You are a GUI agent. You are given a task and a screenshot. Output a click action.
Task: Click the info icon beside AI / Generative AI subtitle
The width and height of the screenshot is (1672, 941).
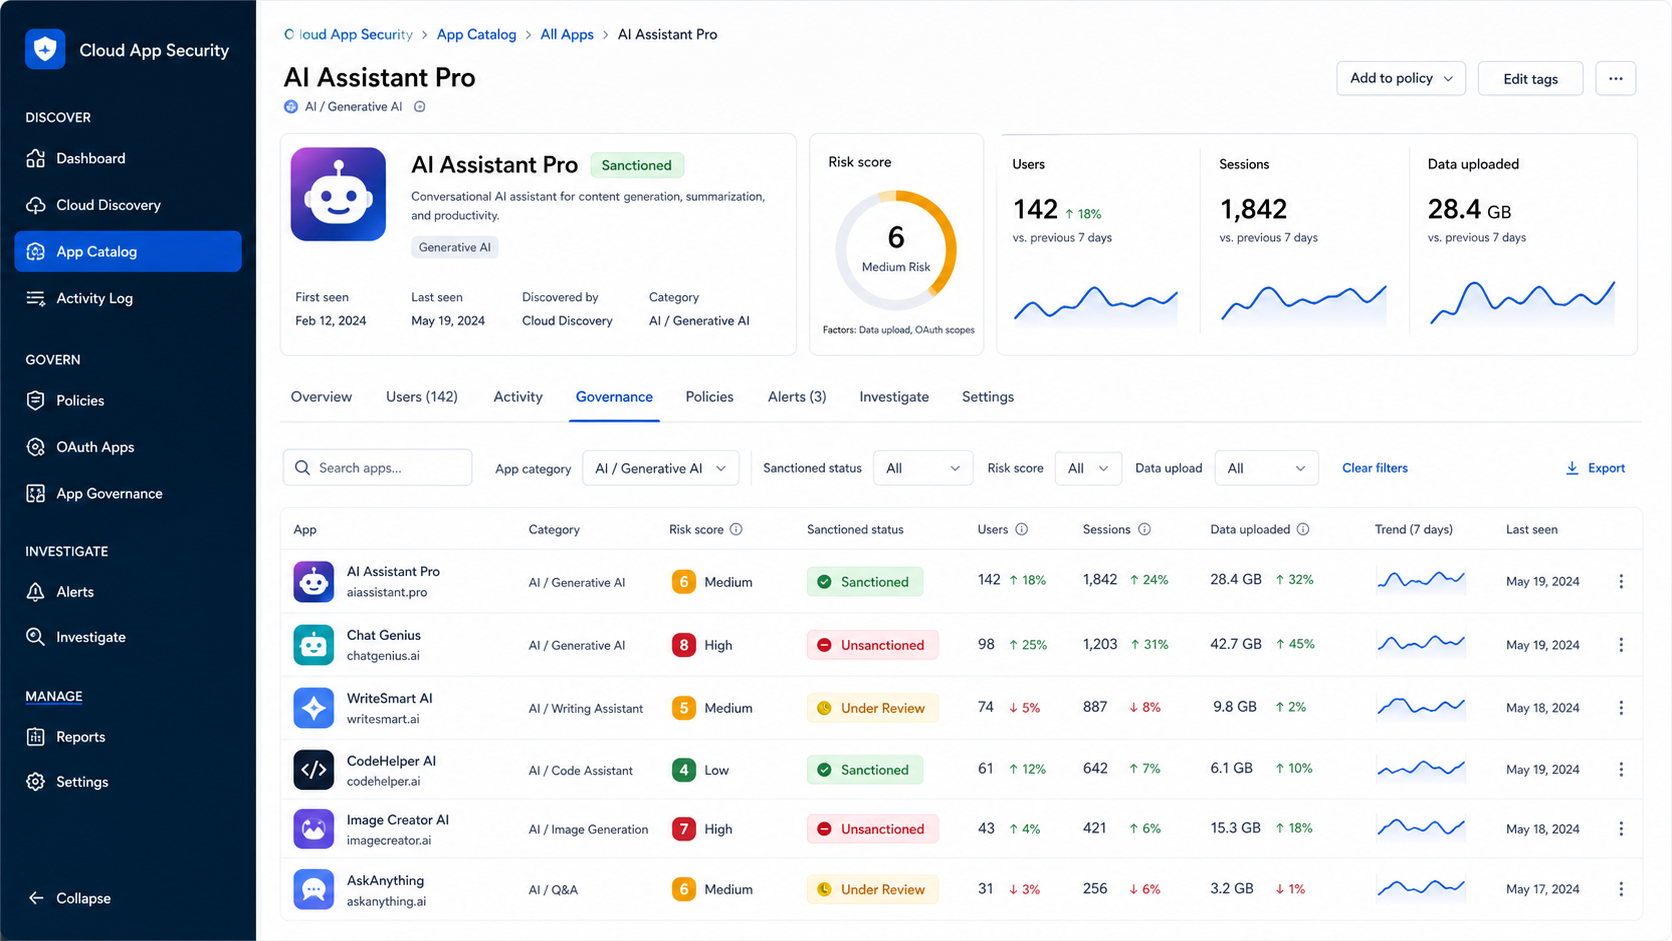pyautogui.click(x=420, y=107)
